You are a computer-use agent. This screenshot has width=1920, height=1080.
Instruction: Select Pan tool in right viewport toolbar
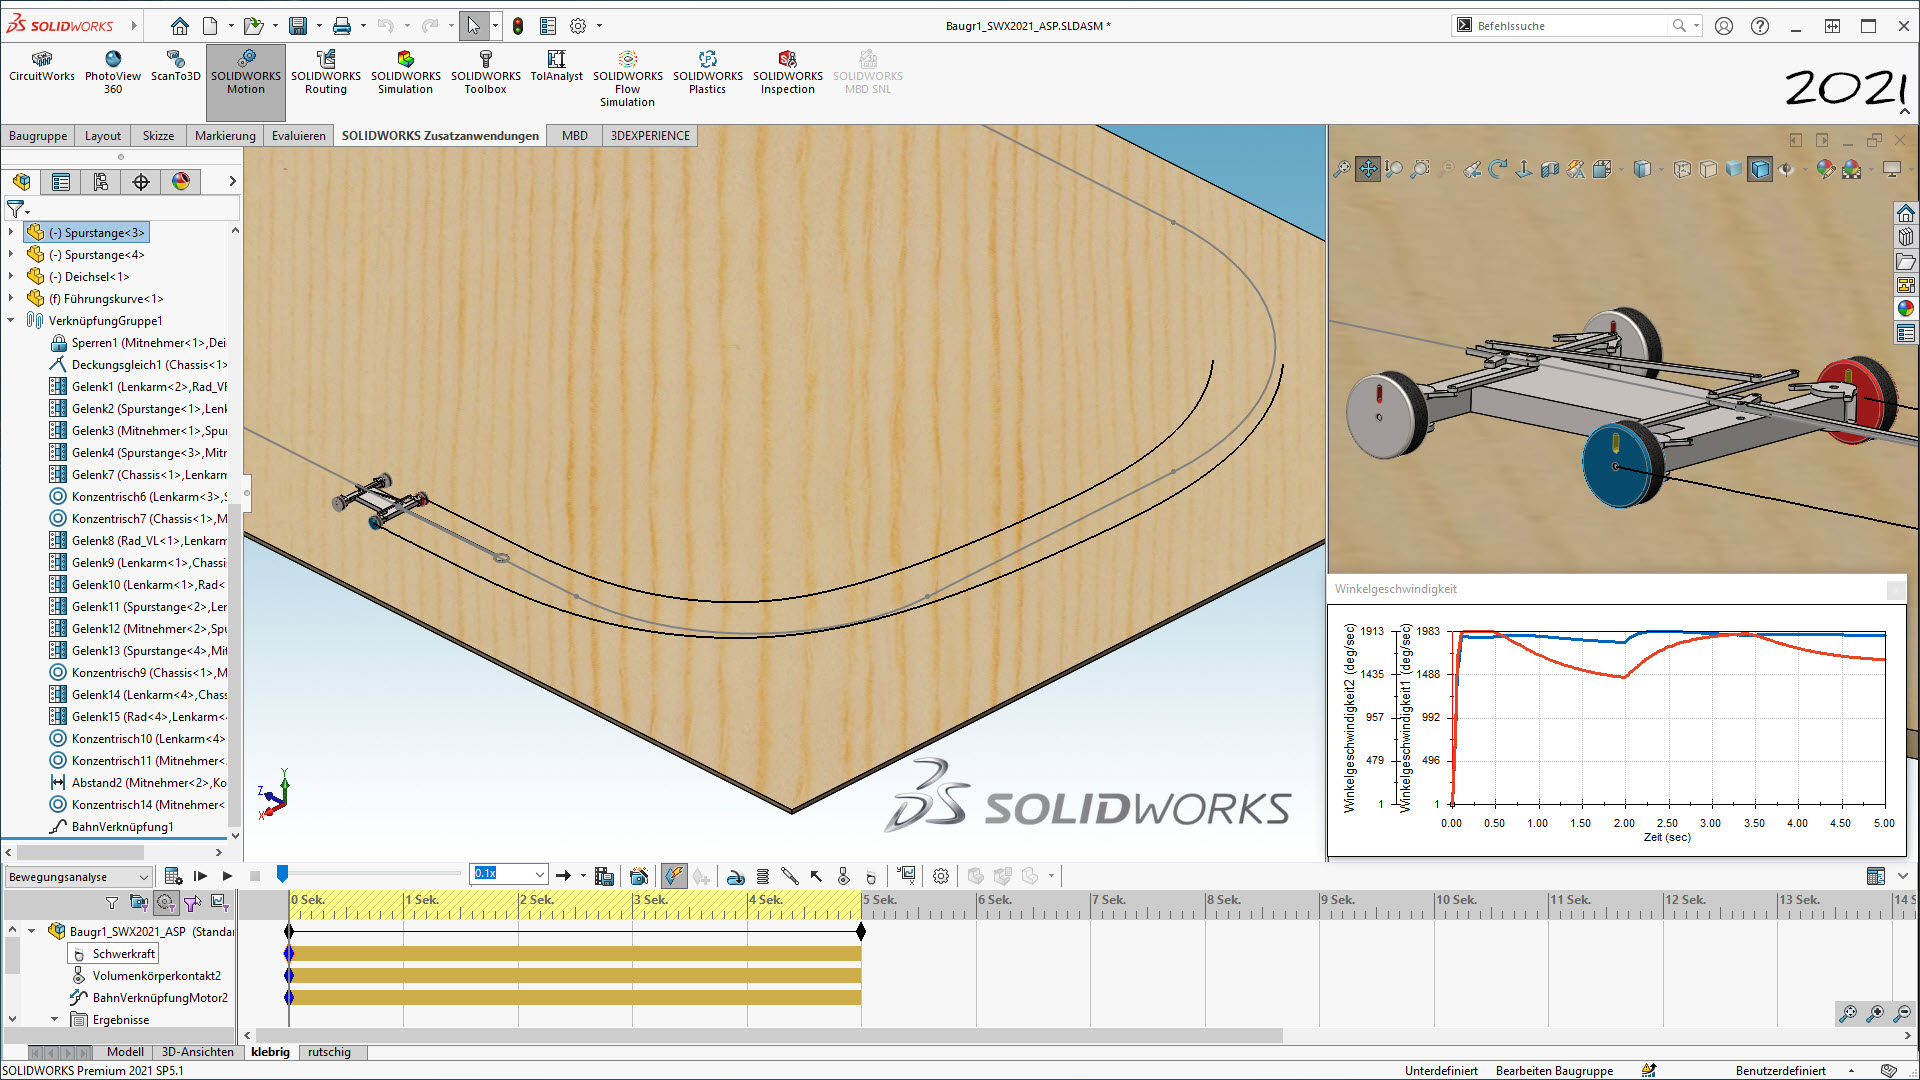(1367, 169)
